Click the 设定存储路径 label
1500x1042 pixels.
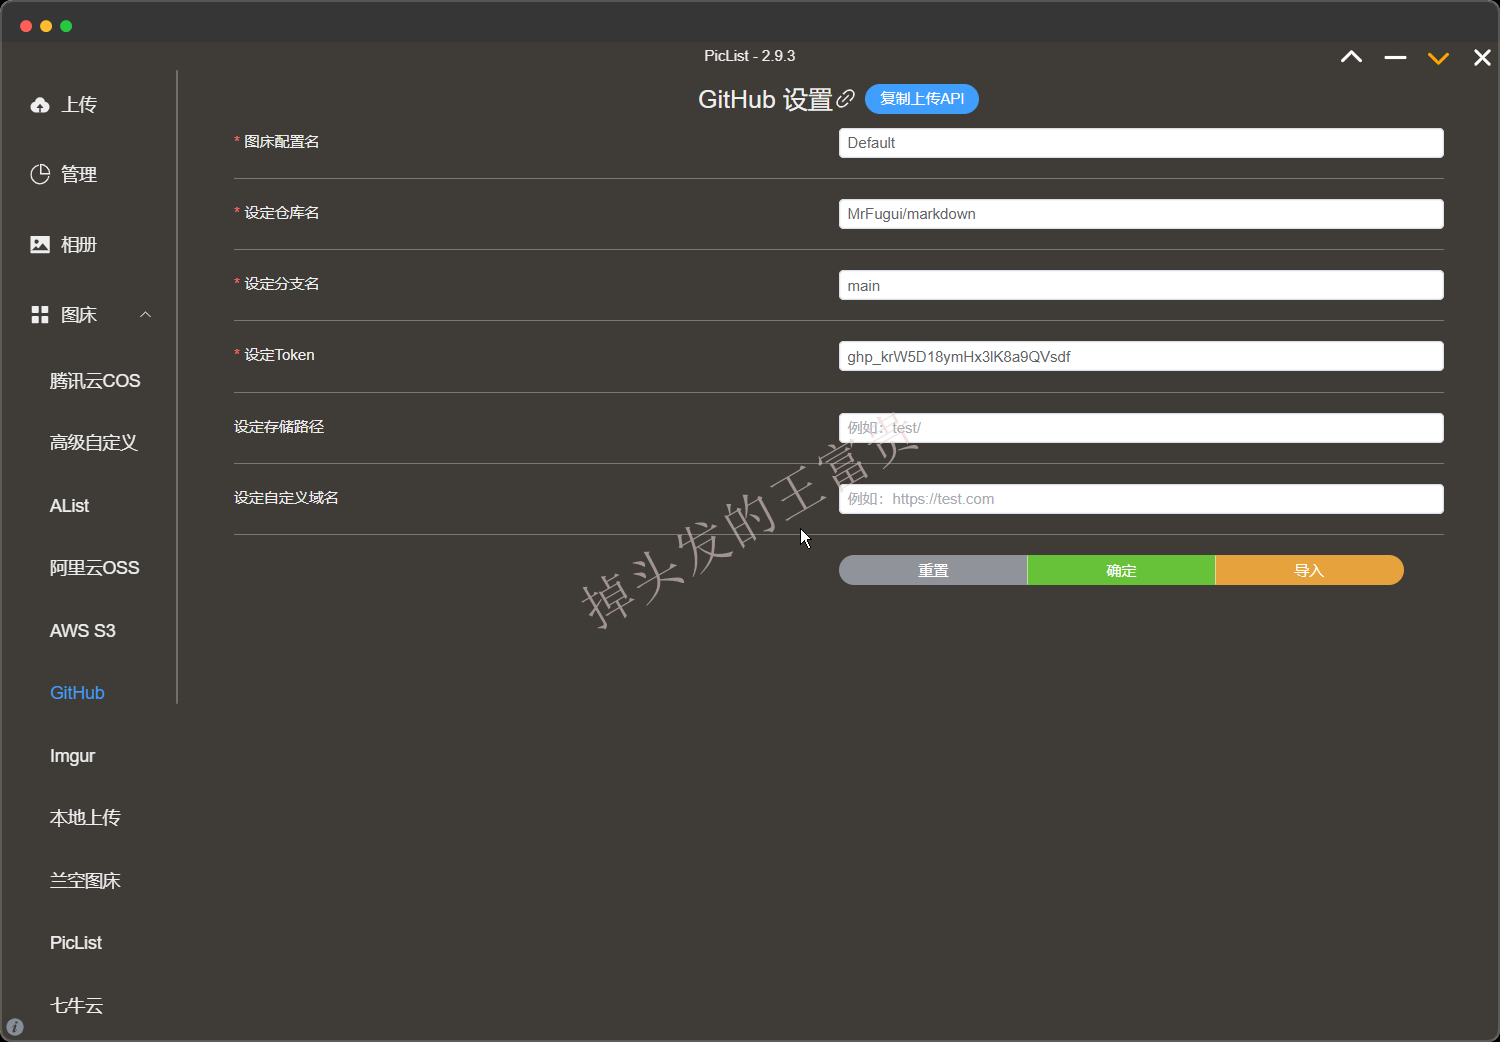[x=279, y=427]
